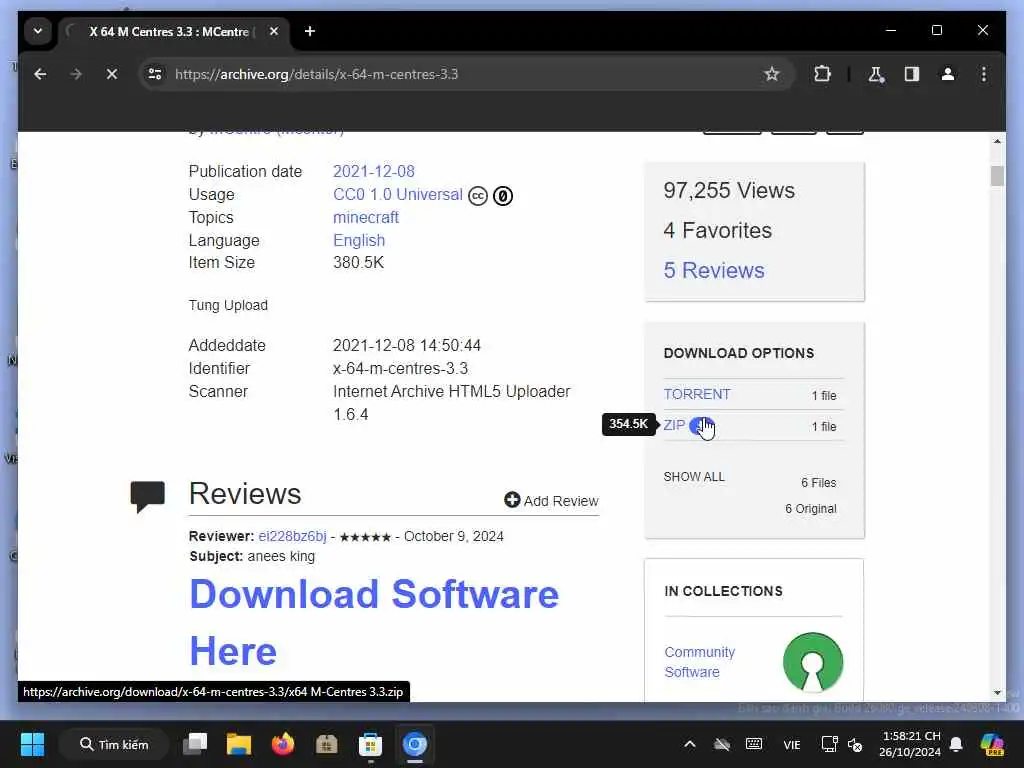The height and width of the screenshot is (768, 1024).
Task: Open the notifications bell icon
Action: [x=956, y=744]
